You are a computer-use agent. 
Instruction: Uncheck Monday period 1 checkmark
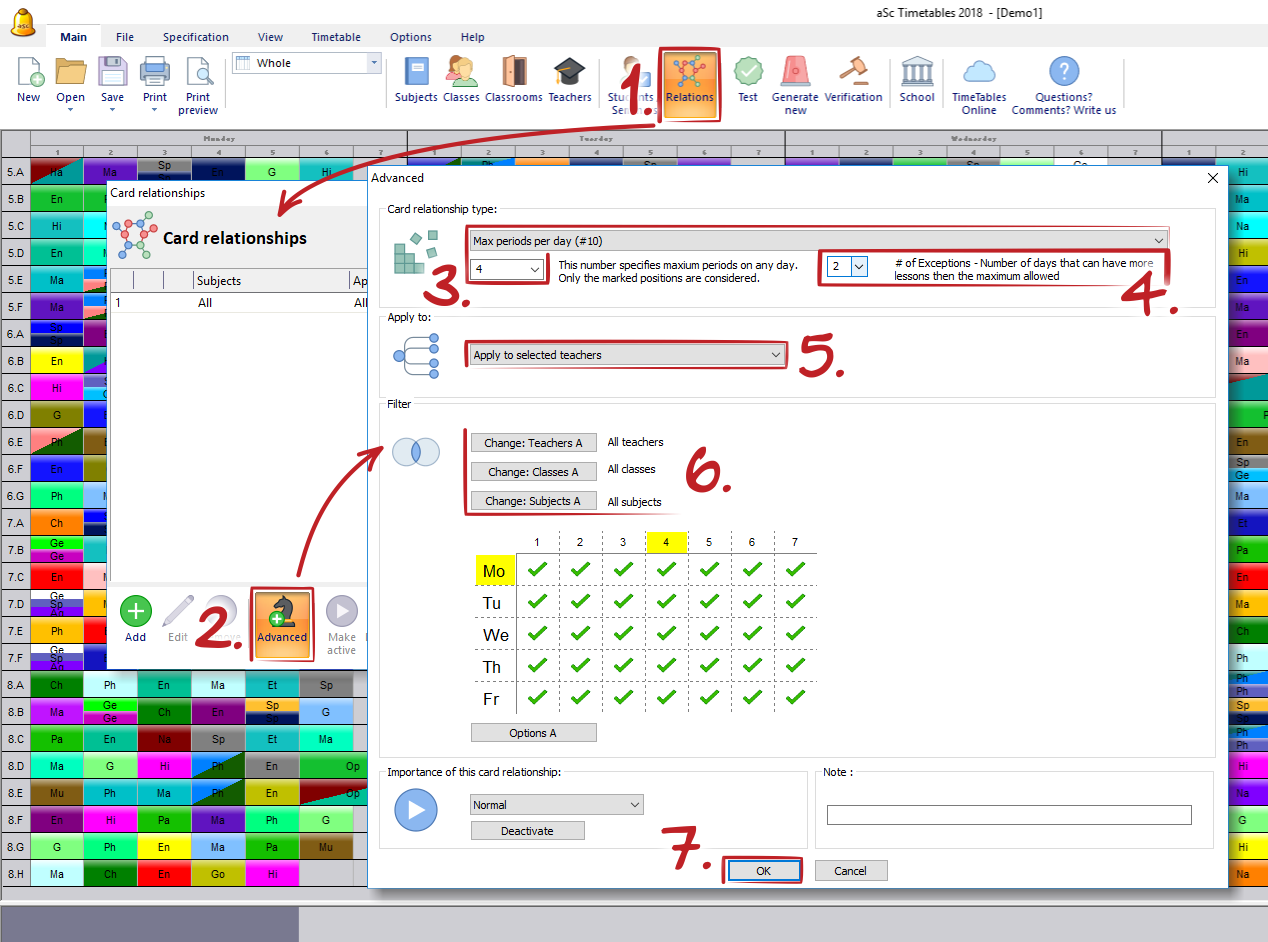[x=537, y=570]
